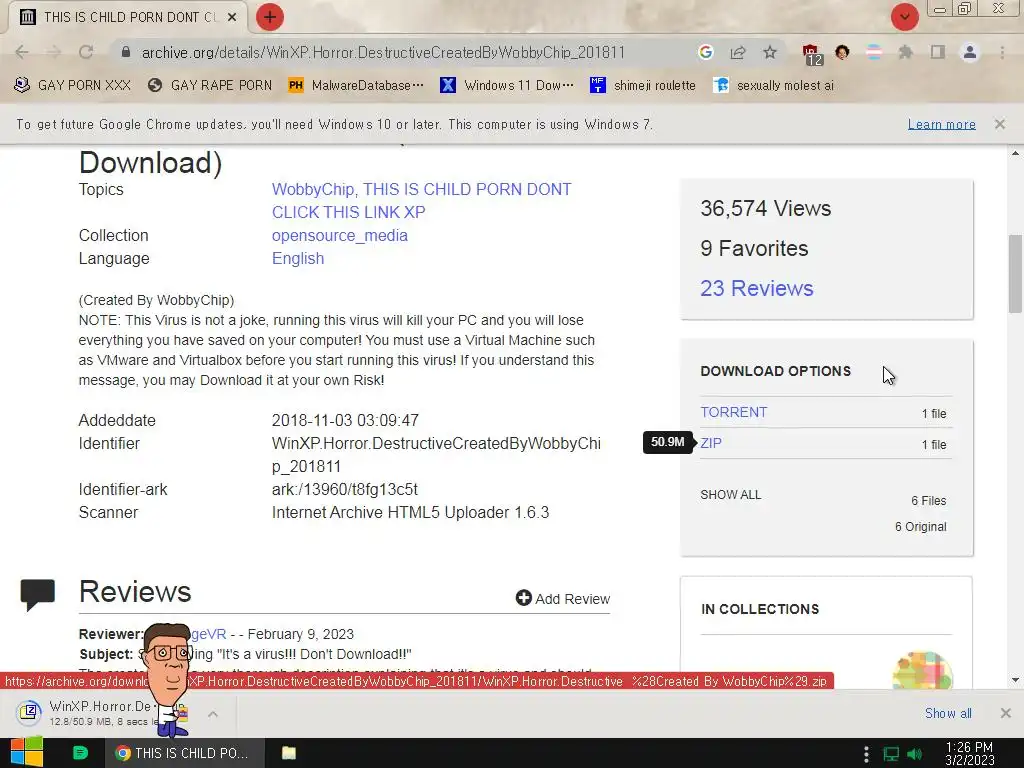The width and height of the screenshot is (1024, 768).
Task: Click the volume speaker tray icon
Action: 915,754
